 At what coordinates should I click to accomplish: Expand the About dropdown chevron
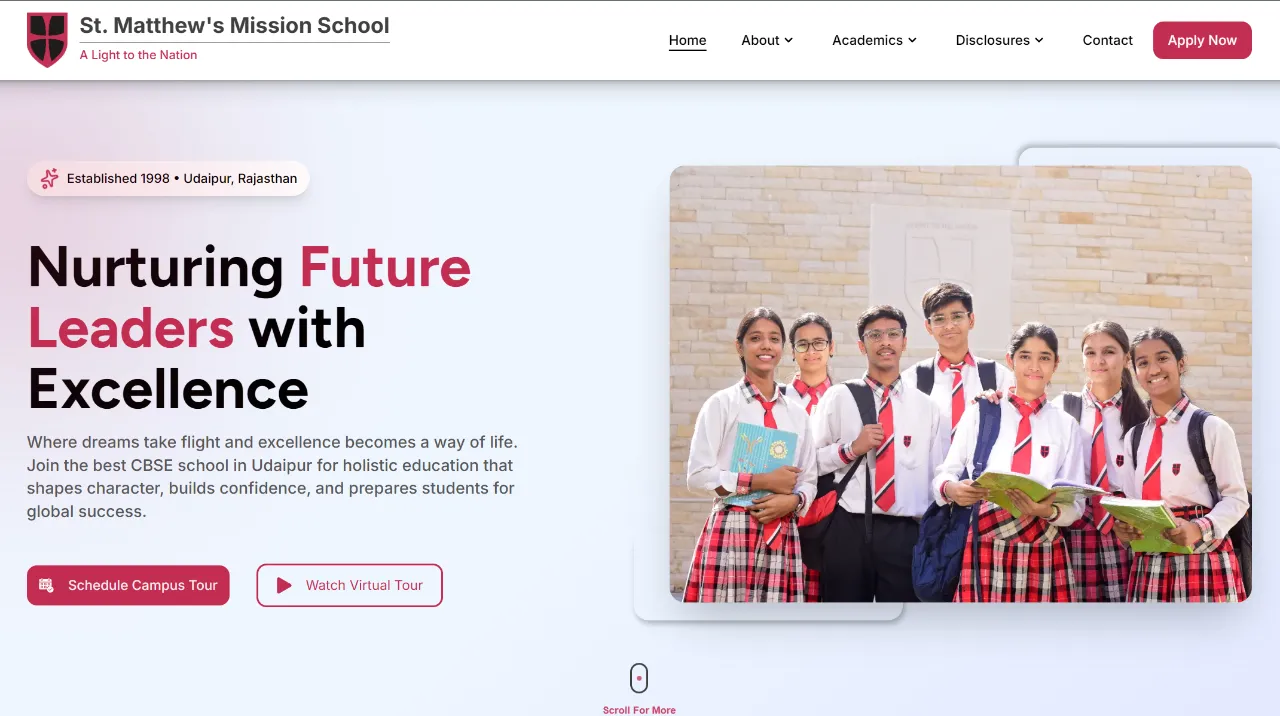click(x=788, y=40)
